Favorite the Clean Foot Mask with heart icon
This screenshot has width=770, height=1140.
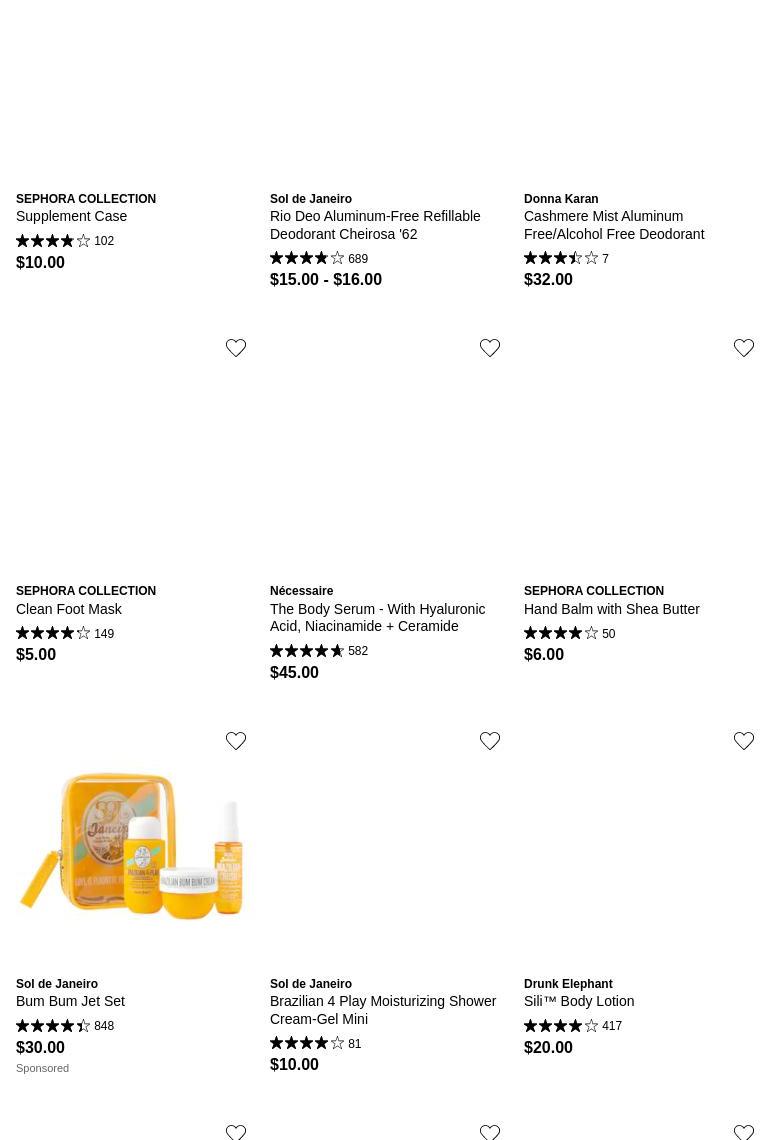point(236,348)
